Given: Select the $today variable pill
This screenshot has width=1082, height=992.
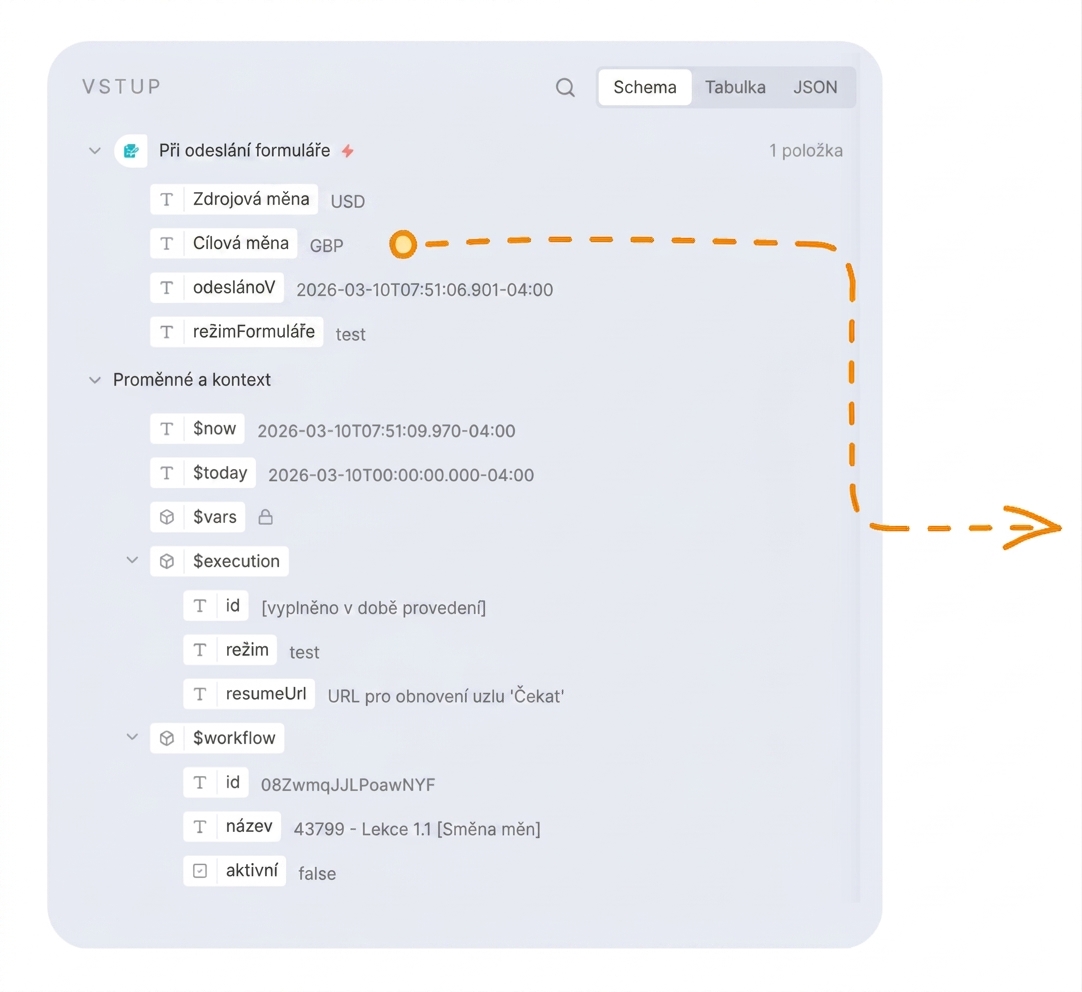Looking at the screenshot, I should (203, 473).
